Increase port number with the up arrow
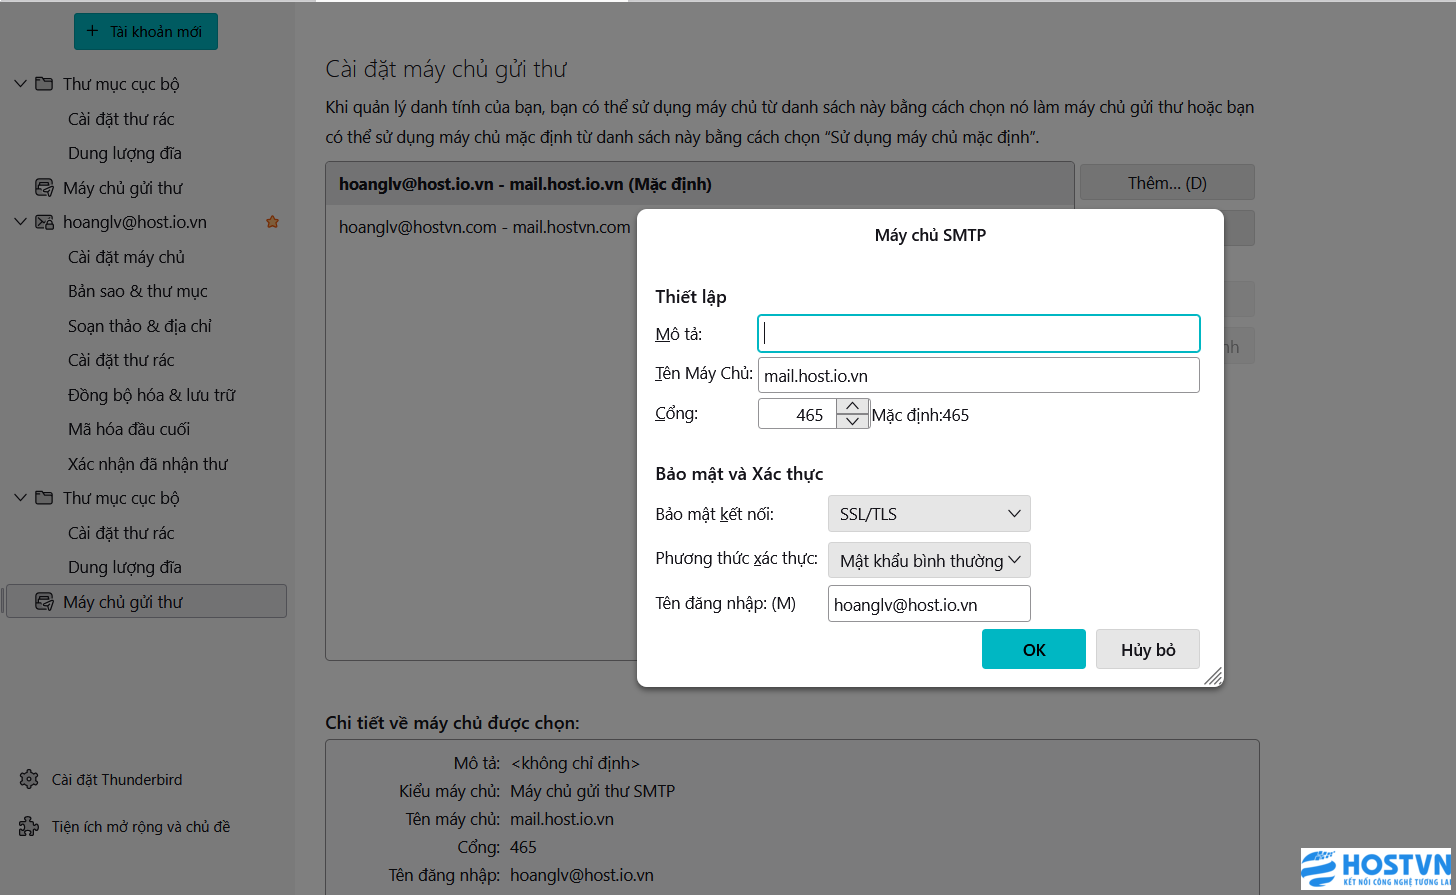1456x895 pixels. coord(851,406)
